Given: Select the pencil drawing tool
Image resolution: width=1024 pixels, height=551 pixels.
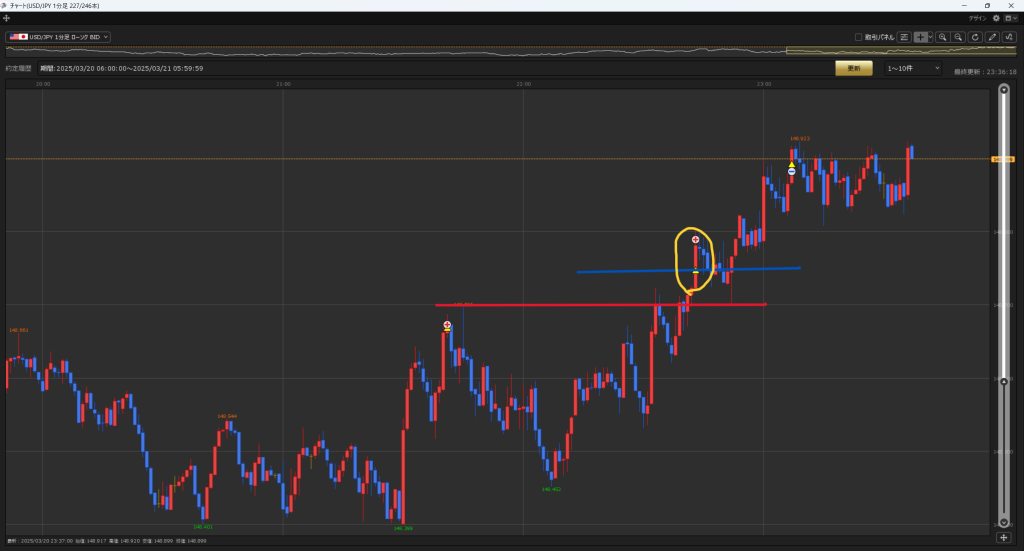Looking at the screenshot, I should point(992,37).
